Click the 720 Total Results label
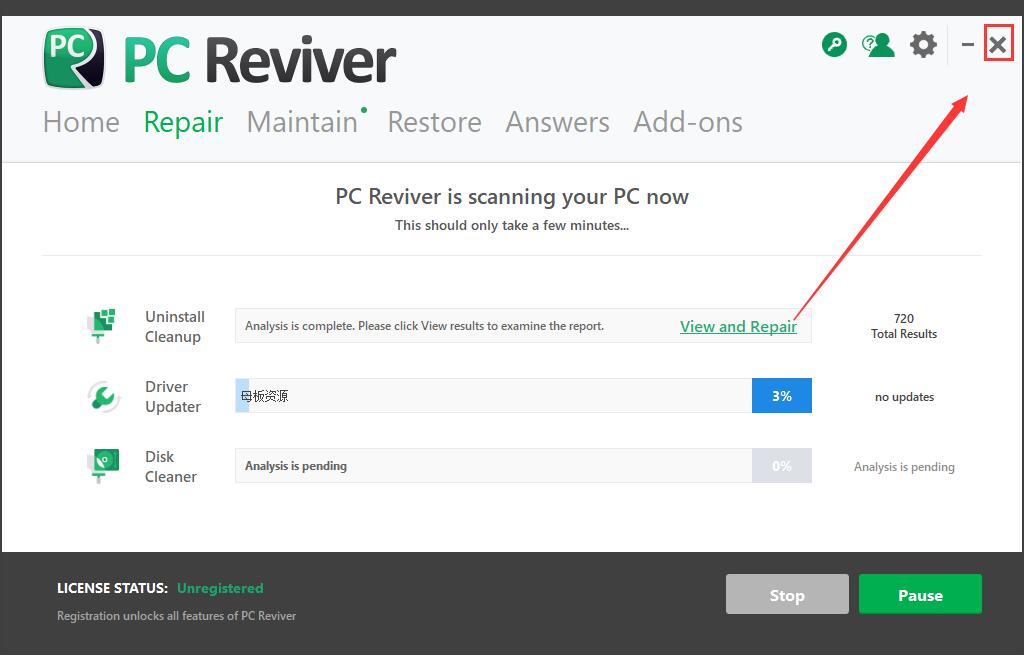 pos(903,326)
